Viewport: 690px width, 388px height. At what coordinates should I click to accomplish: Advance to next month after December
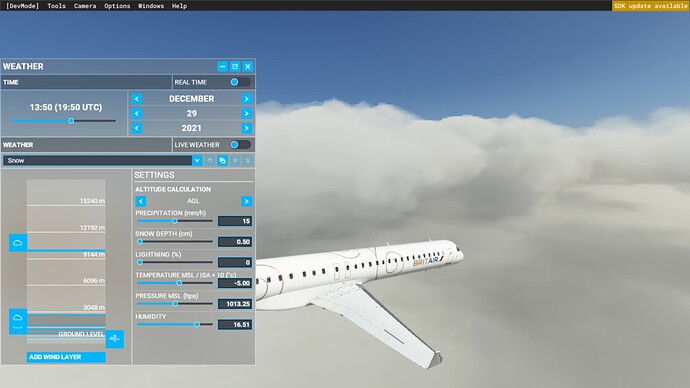pyautogui.click(x=246, y=99)
